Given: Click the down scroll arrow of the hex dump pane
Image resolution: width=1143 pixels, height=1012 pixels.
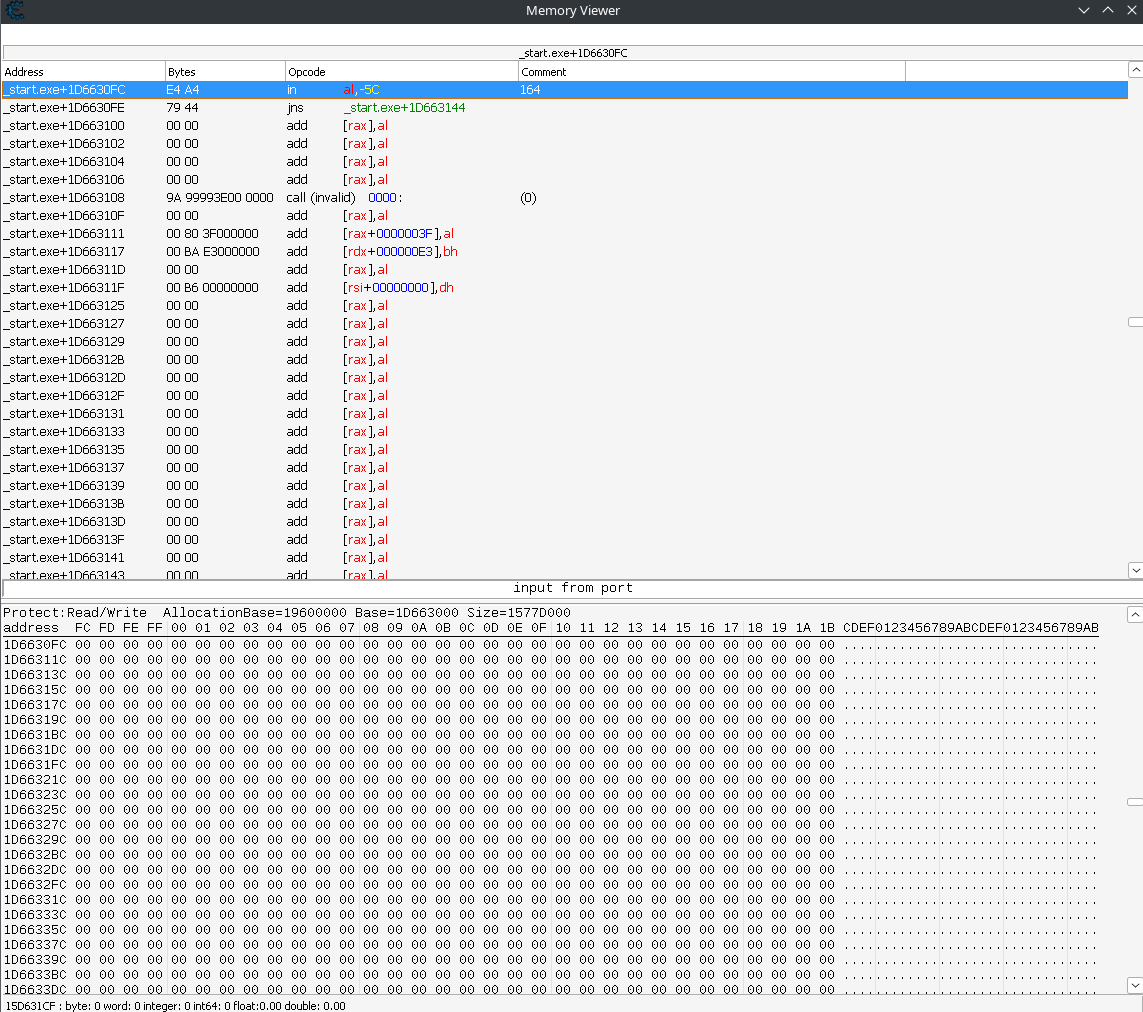Looking at the screenshot, I should (x=1134, y=986).
